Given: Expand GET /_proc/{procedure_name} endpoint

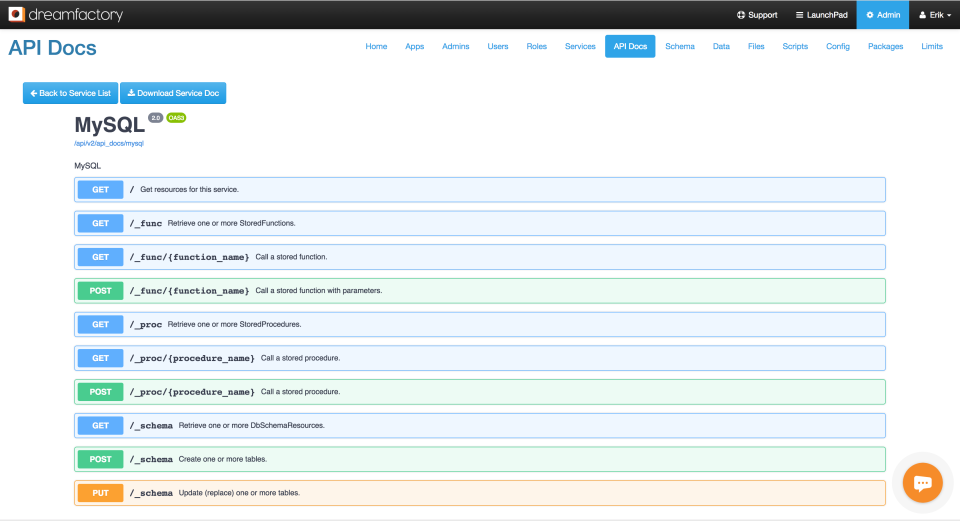Looking at the screenshot, I should click(x=480, y=358).
